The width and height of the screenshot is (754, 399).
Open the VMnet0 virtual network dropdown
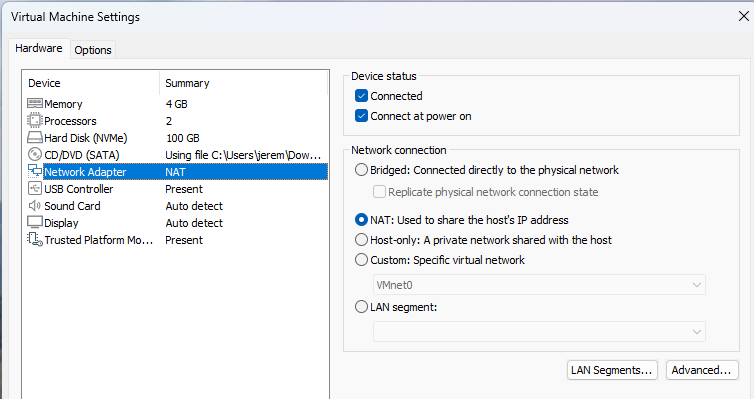point(539,285)
